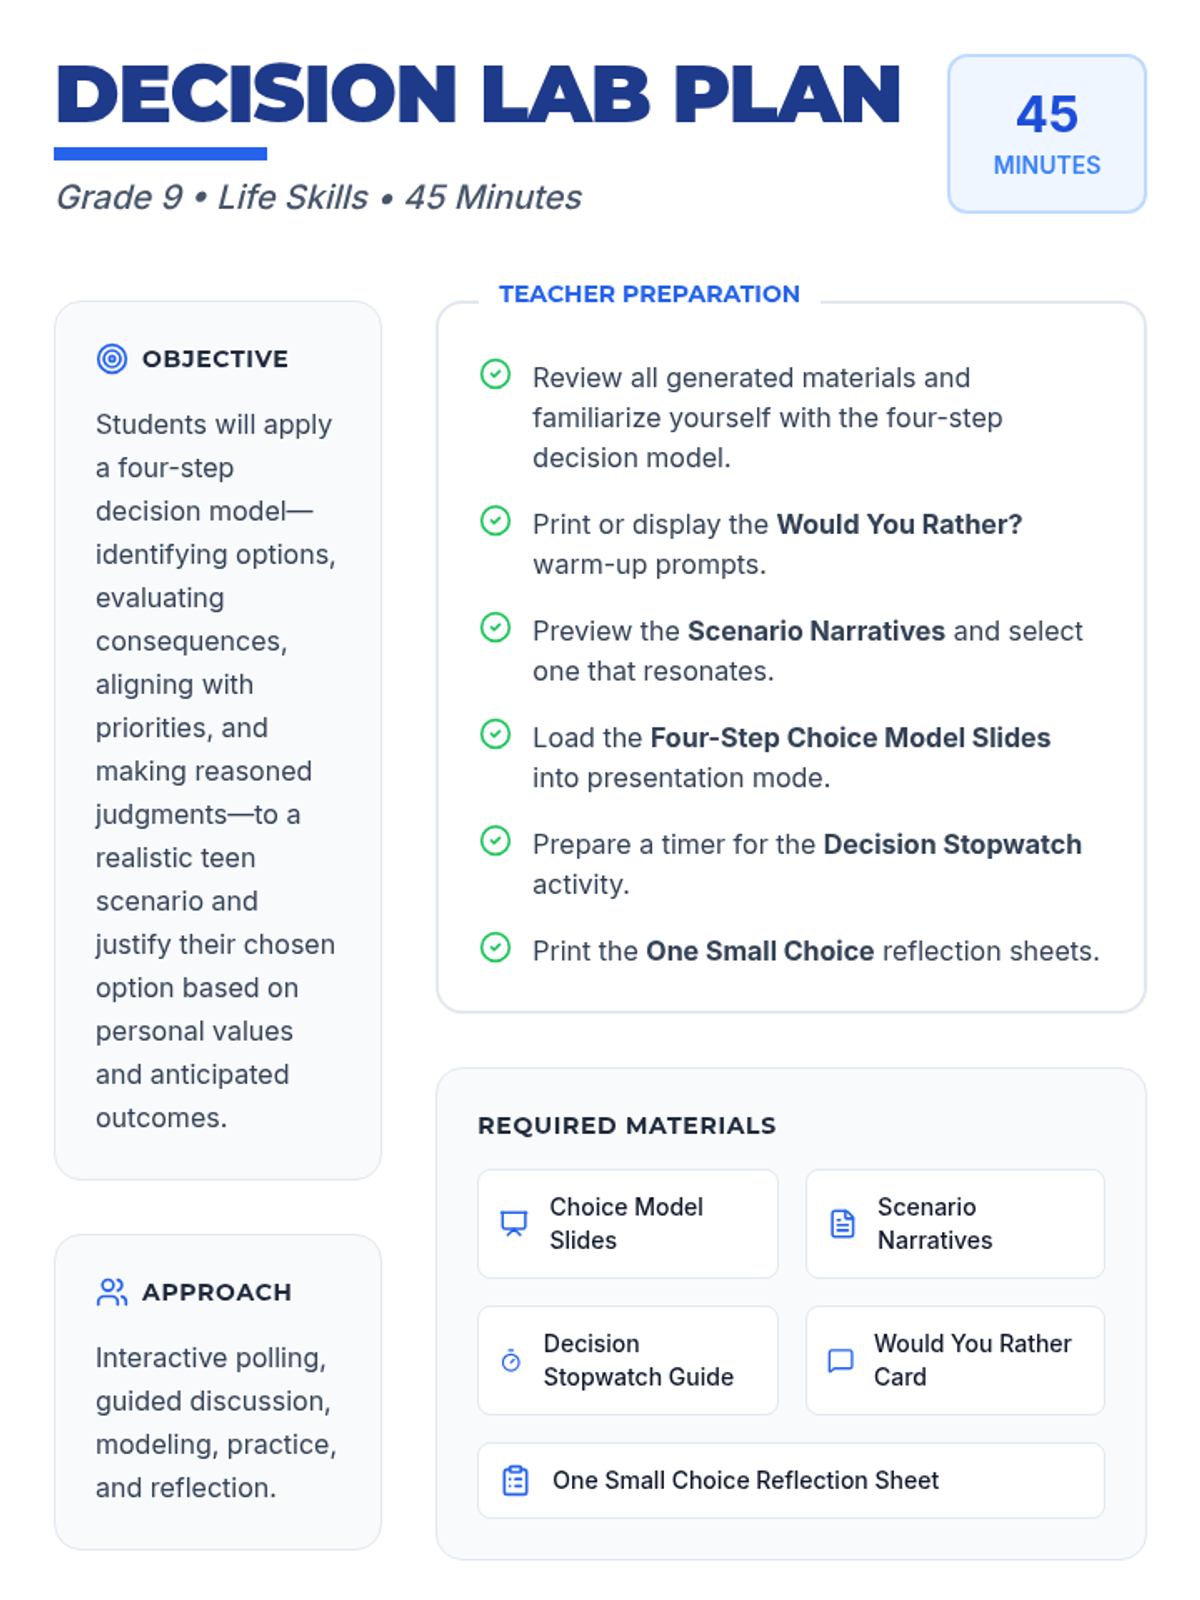Click the presentation icon for Choice Model Slides
1200x1600 pixels.
[514, 1223]
